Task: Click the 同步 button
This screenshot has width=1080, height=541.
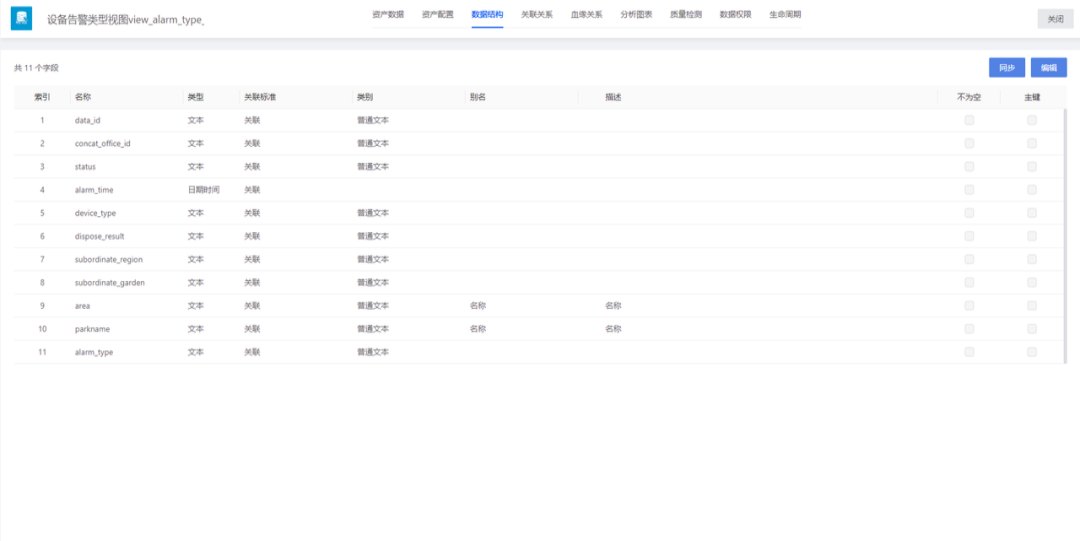Action: click(1007, 68)
